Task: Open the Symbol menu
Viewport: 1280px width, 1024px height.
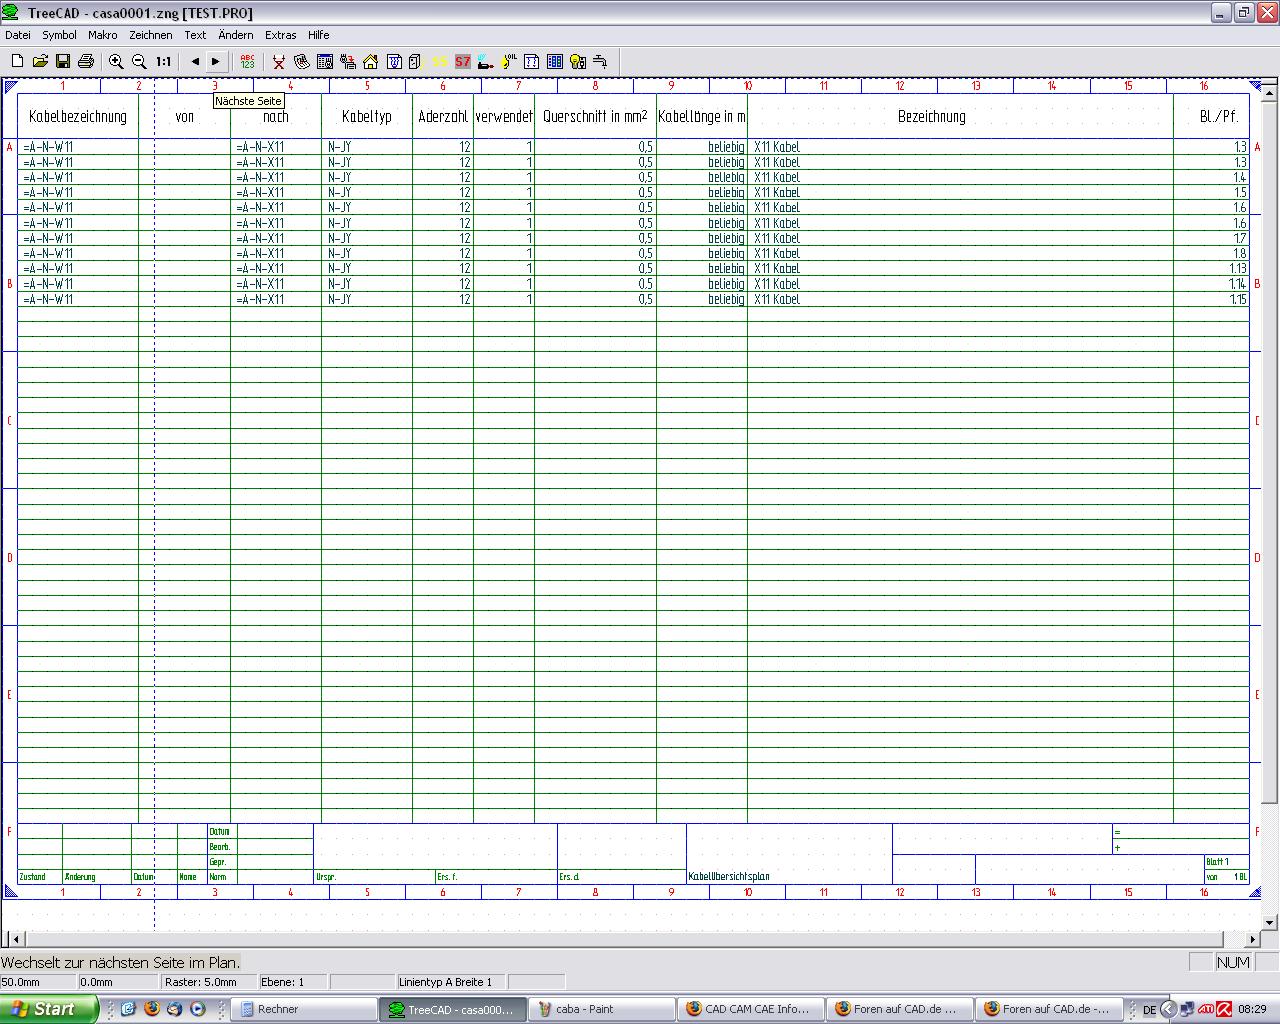Action: 59,35
